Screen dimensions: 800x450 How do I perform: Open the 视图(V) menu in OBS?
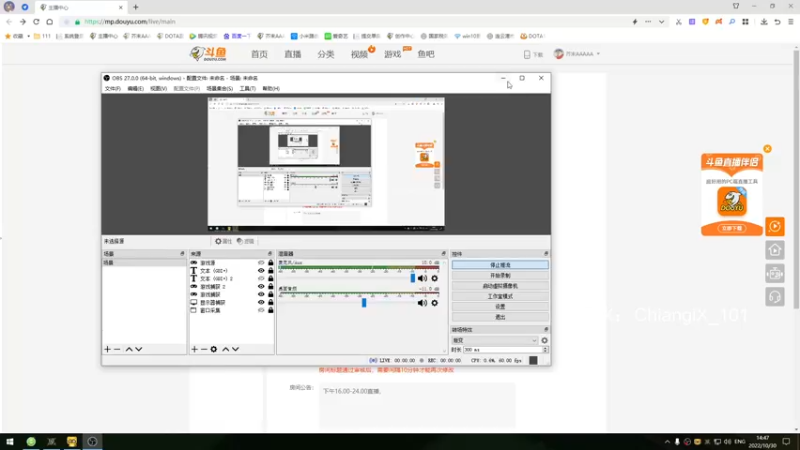coord(158,89)
